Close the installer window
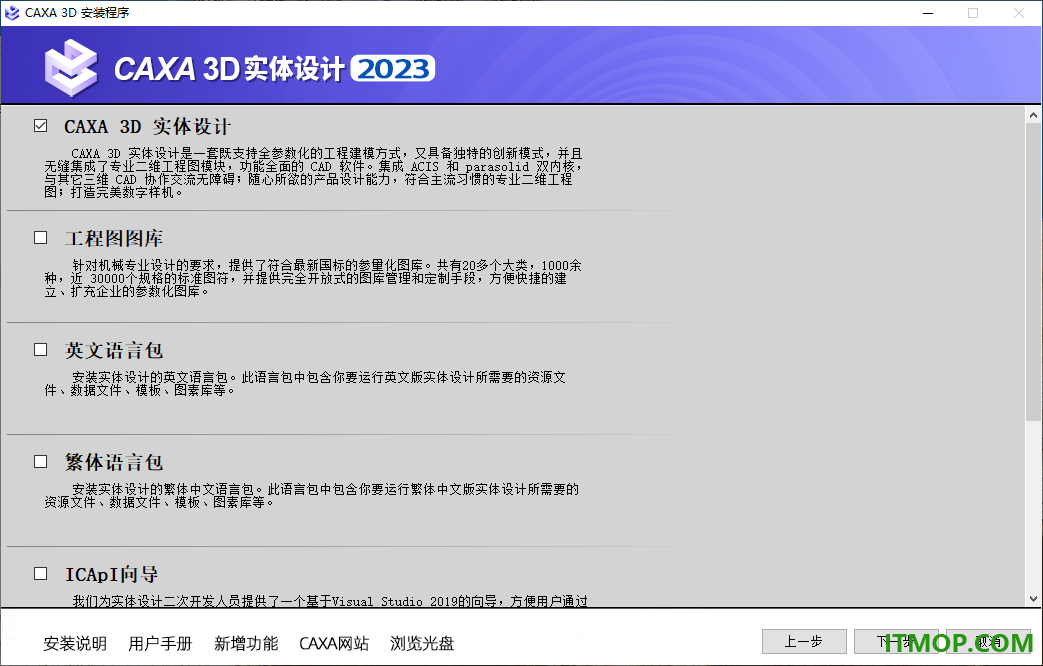Screen dimensions: 1043x666 1018,13
